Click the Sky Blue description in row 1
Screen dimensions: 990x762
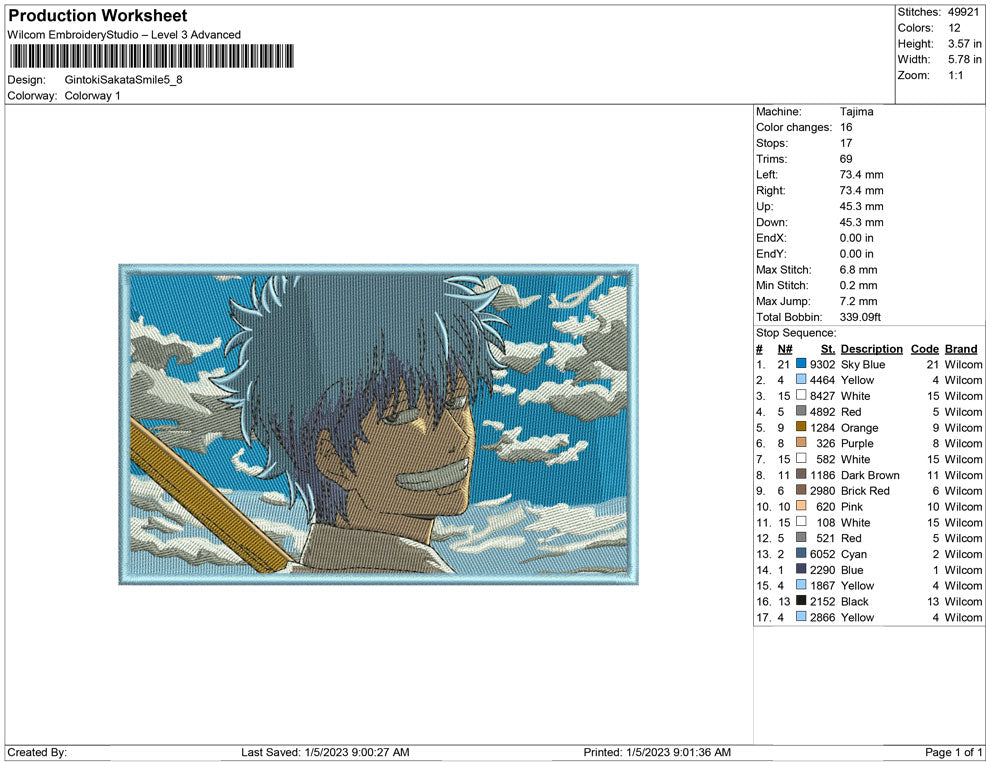862,364
